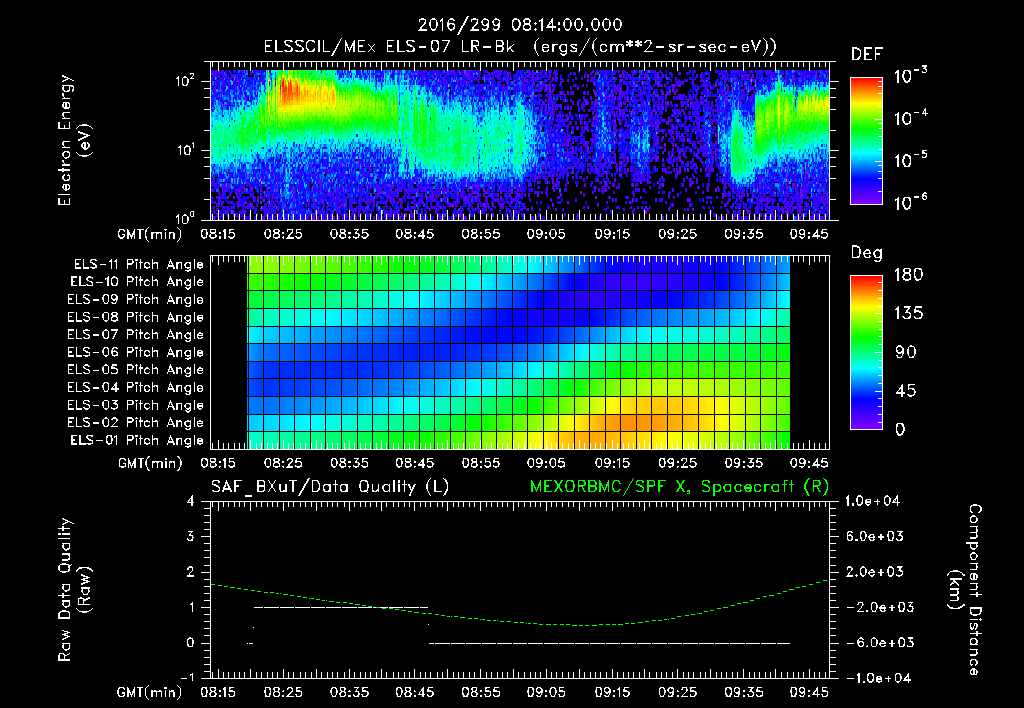
Task: Click the ELS-07 Pitch Angle row label
Action: (135, 334)
